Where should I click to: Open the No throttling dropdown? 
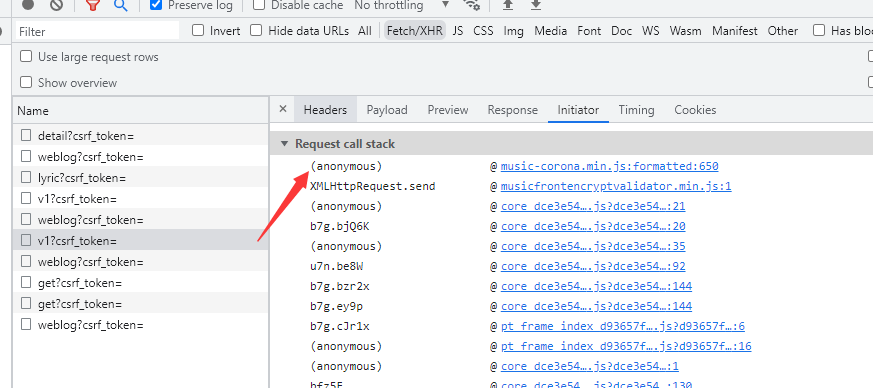point(401,6)
